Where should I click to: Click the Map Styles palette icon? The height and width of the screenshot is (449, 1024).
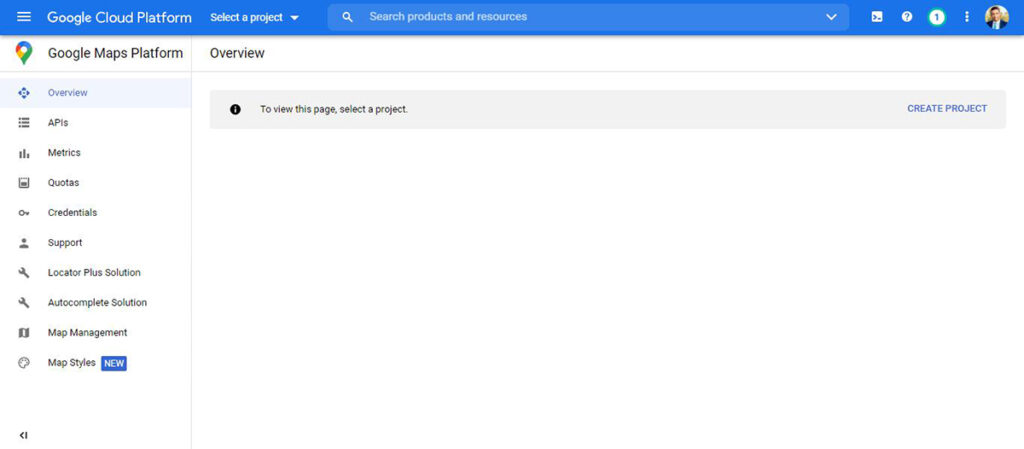point(24,363)
